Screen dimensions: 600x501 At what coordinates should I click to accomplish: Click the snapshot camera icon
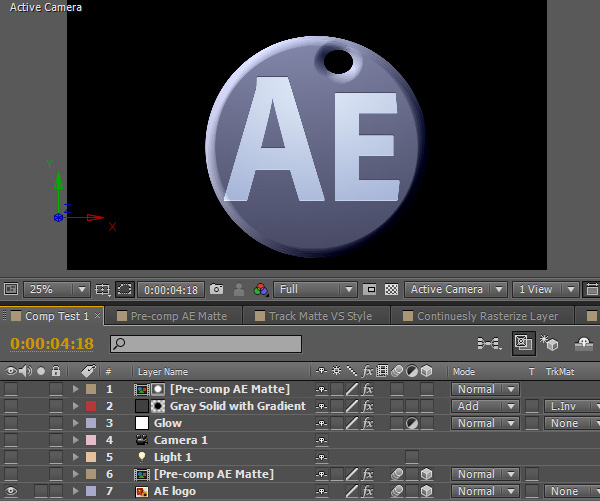point(217,290)
